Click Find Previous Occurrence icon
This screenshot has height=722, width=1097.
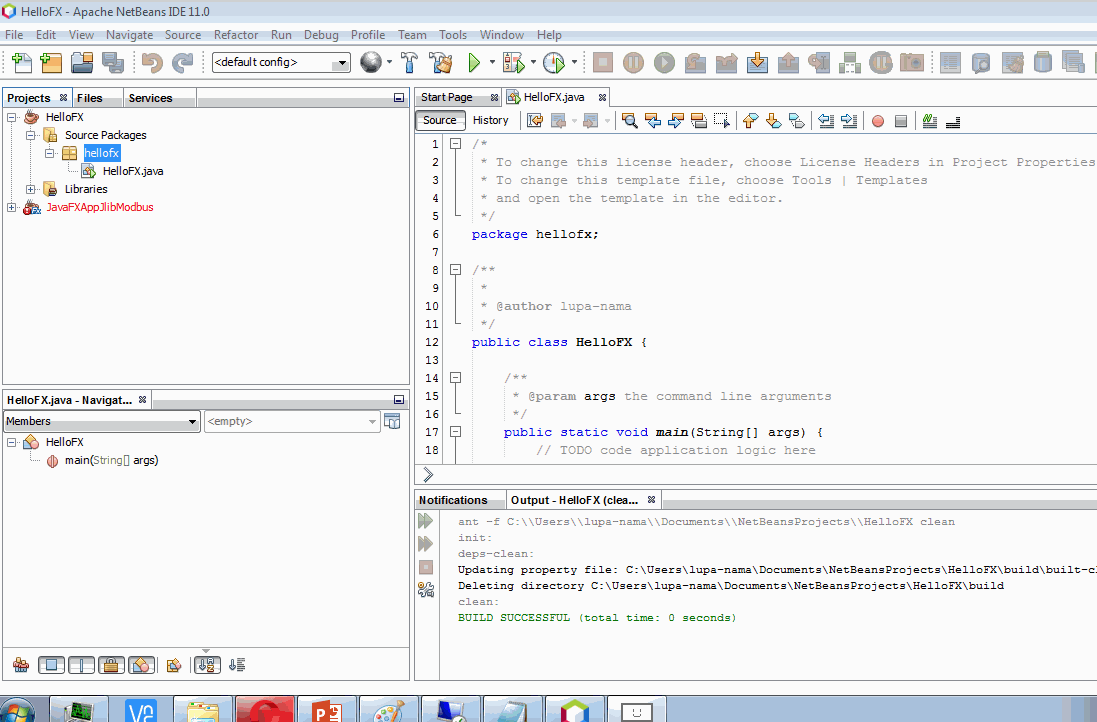coord(653,121)
